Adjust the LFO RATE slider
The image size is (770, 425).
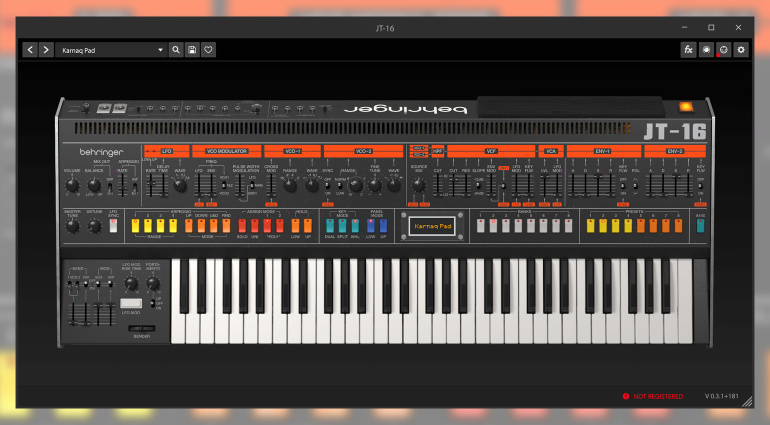[151, 186]
